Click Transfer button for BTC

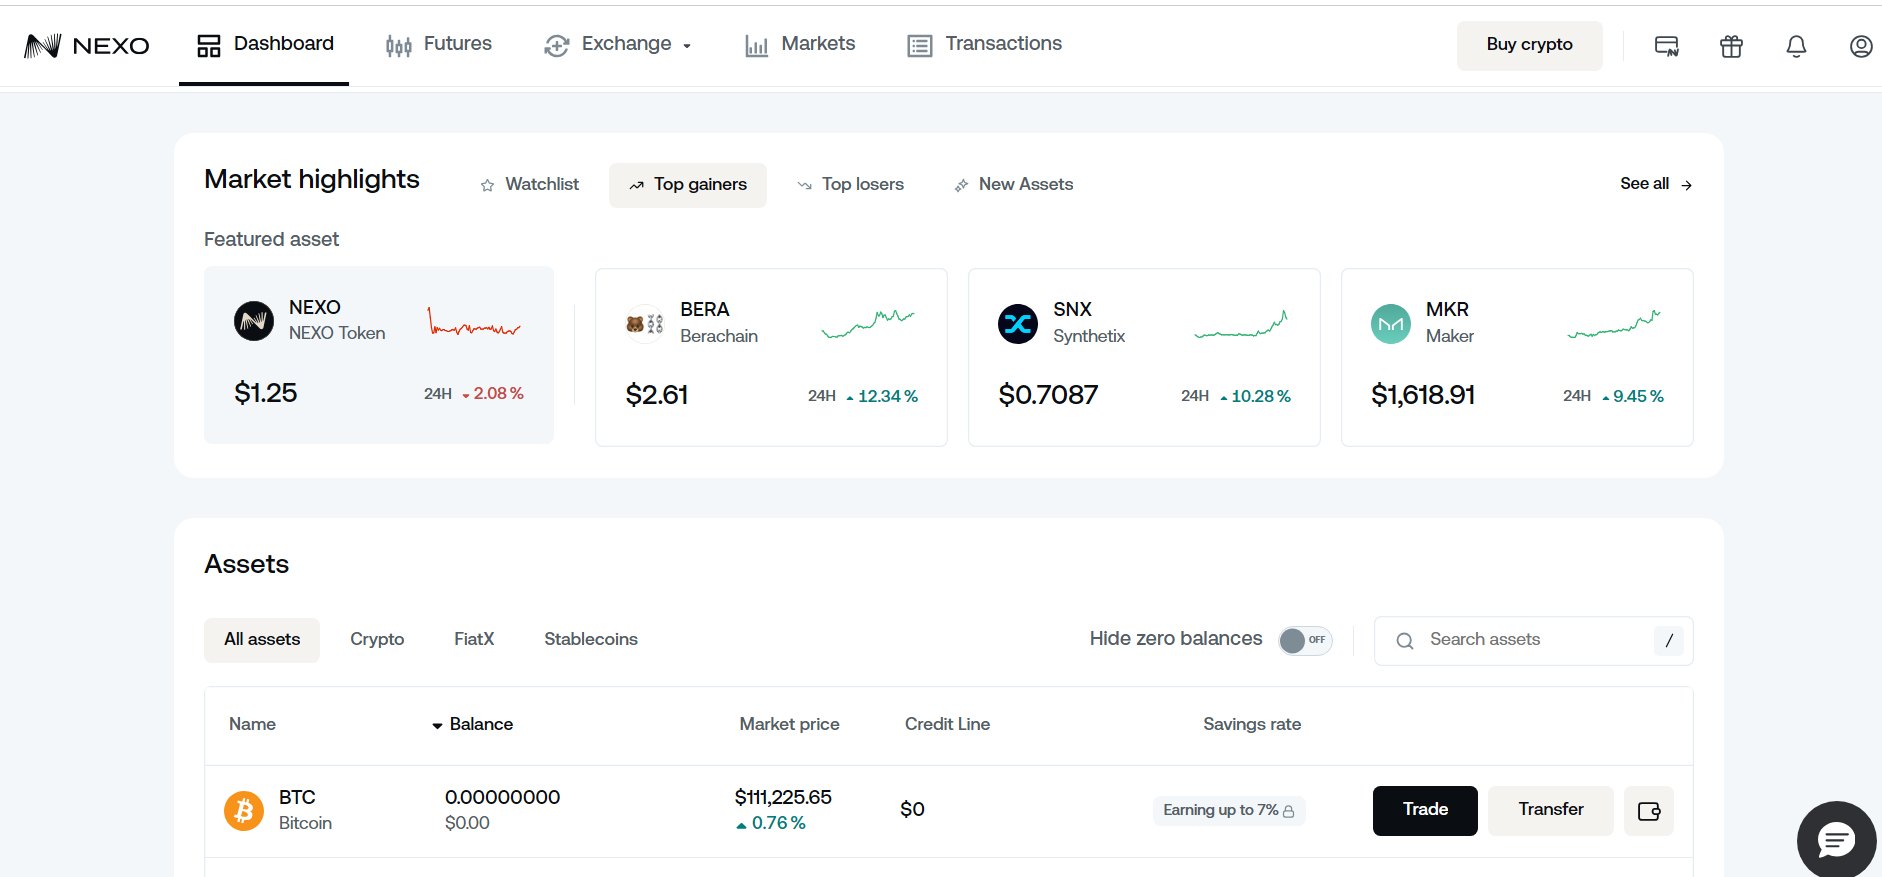coord(1551,810)
